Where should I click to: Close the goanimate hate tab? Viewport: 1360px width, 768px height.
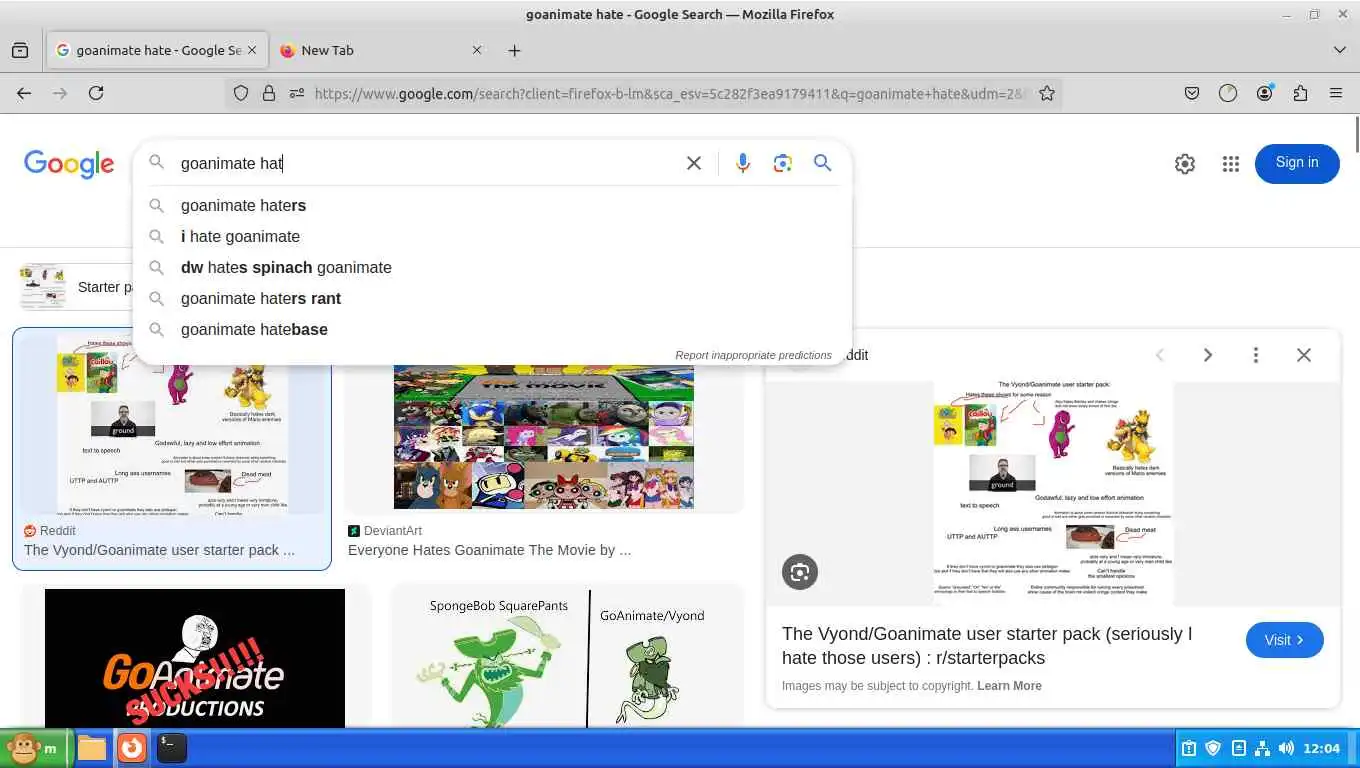coord(252,50)
